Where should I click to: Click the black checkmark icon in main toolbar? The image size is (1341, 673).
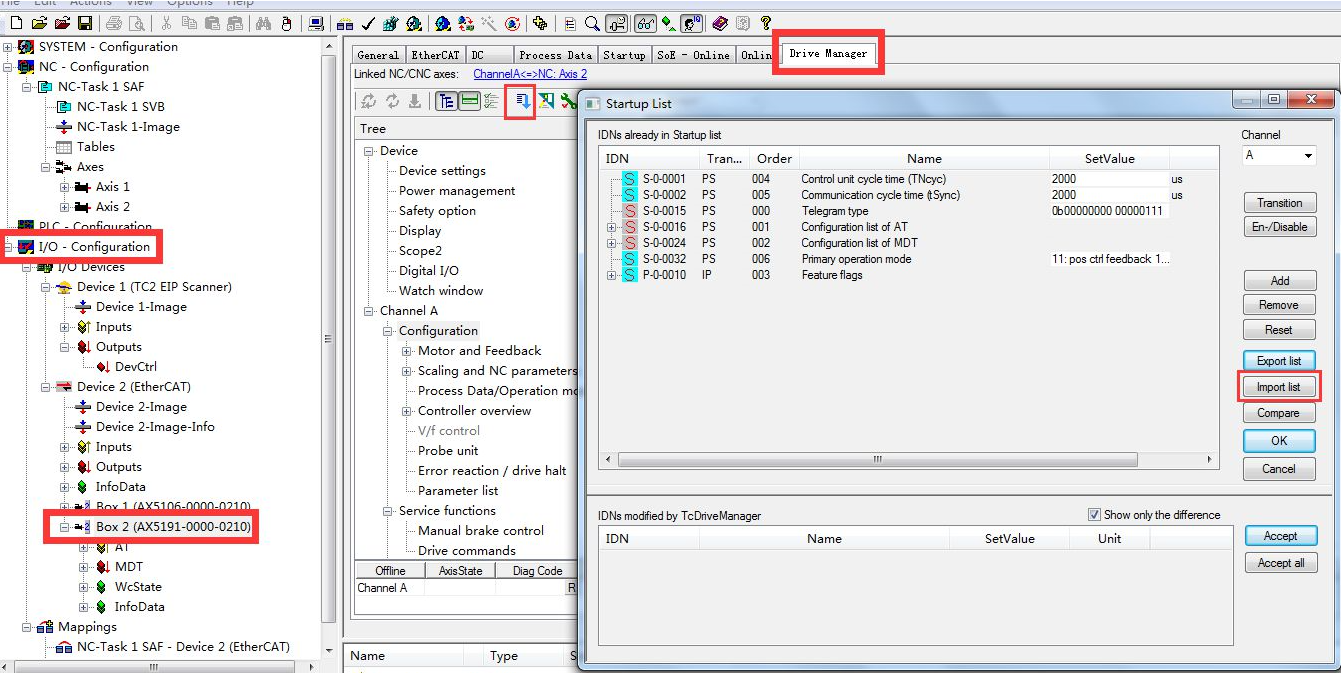(x=367, y=23)
